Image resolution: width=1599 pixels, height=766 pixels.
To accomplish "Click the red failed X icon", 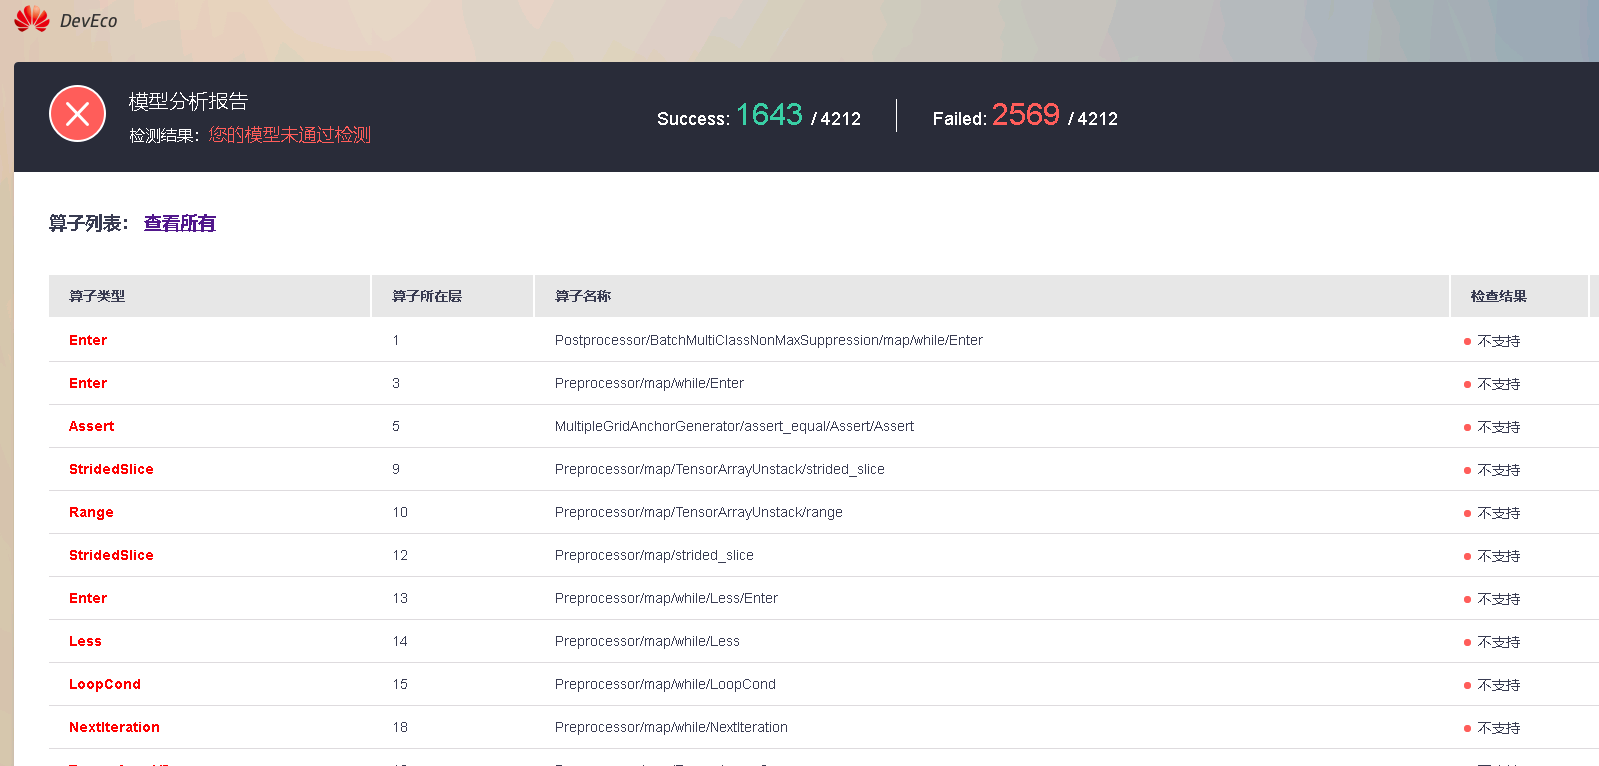I will click(77, 114).
